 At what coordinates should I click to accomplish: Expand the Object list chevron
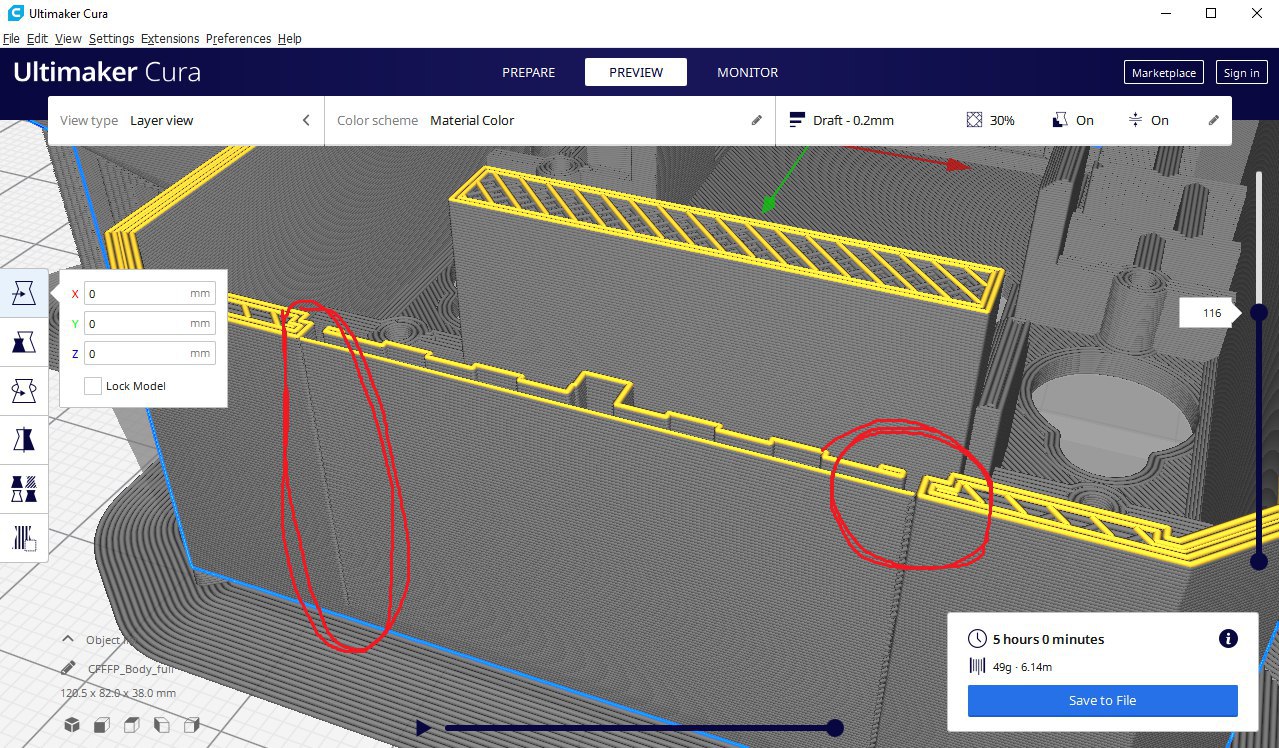(x=68, y=639)
